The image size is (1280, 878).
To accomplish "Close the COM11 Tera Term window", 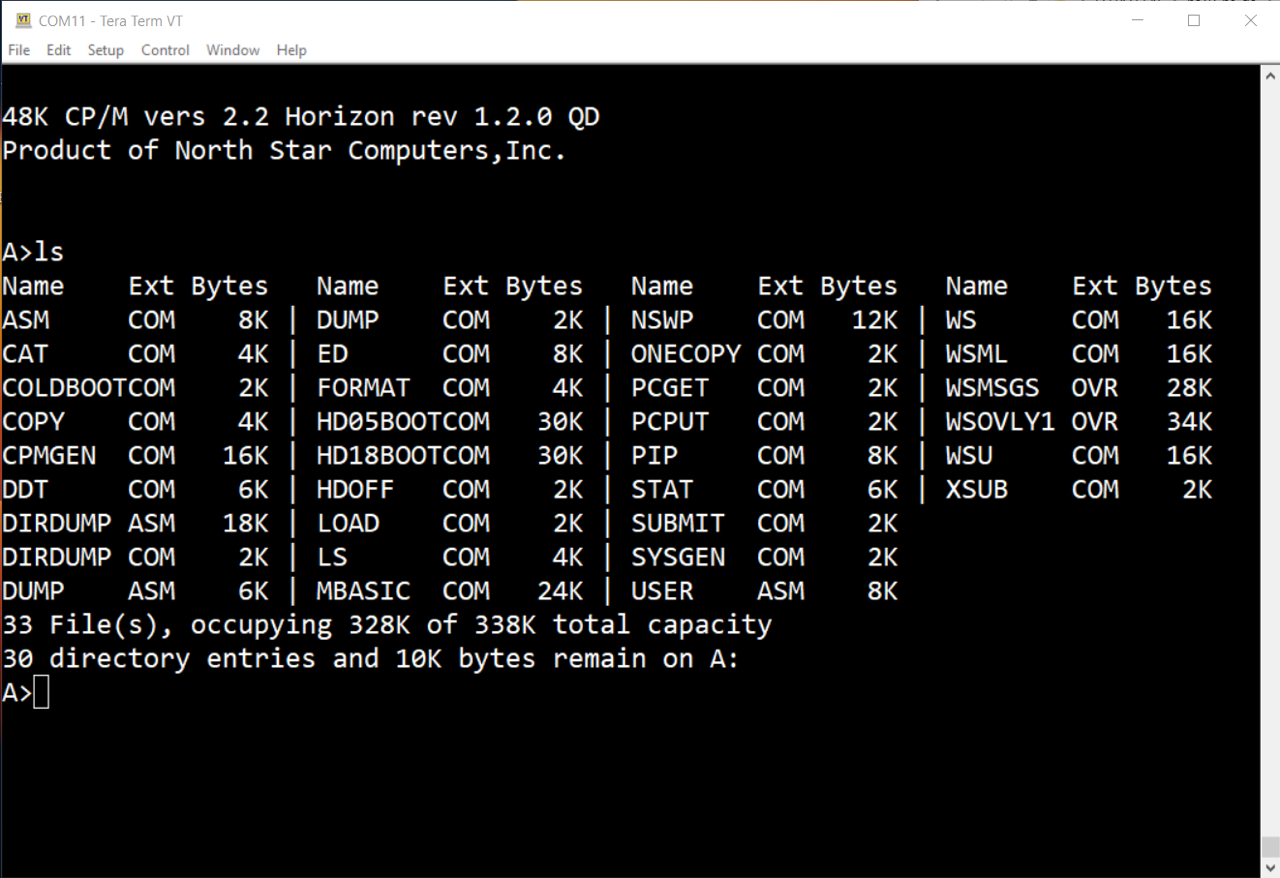I will tap(1250, 21).
